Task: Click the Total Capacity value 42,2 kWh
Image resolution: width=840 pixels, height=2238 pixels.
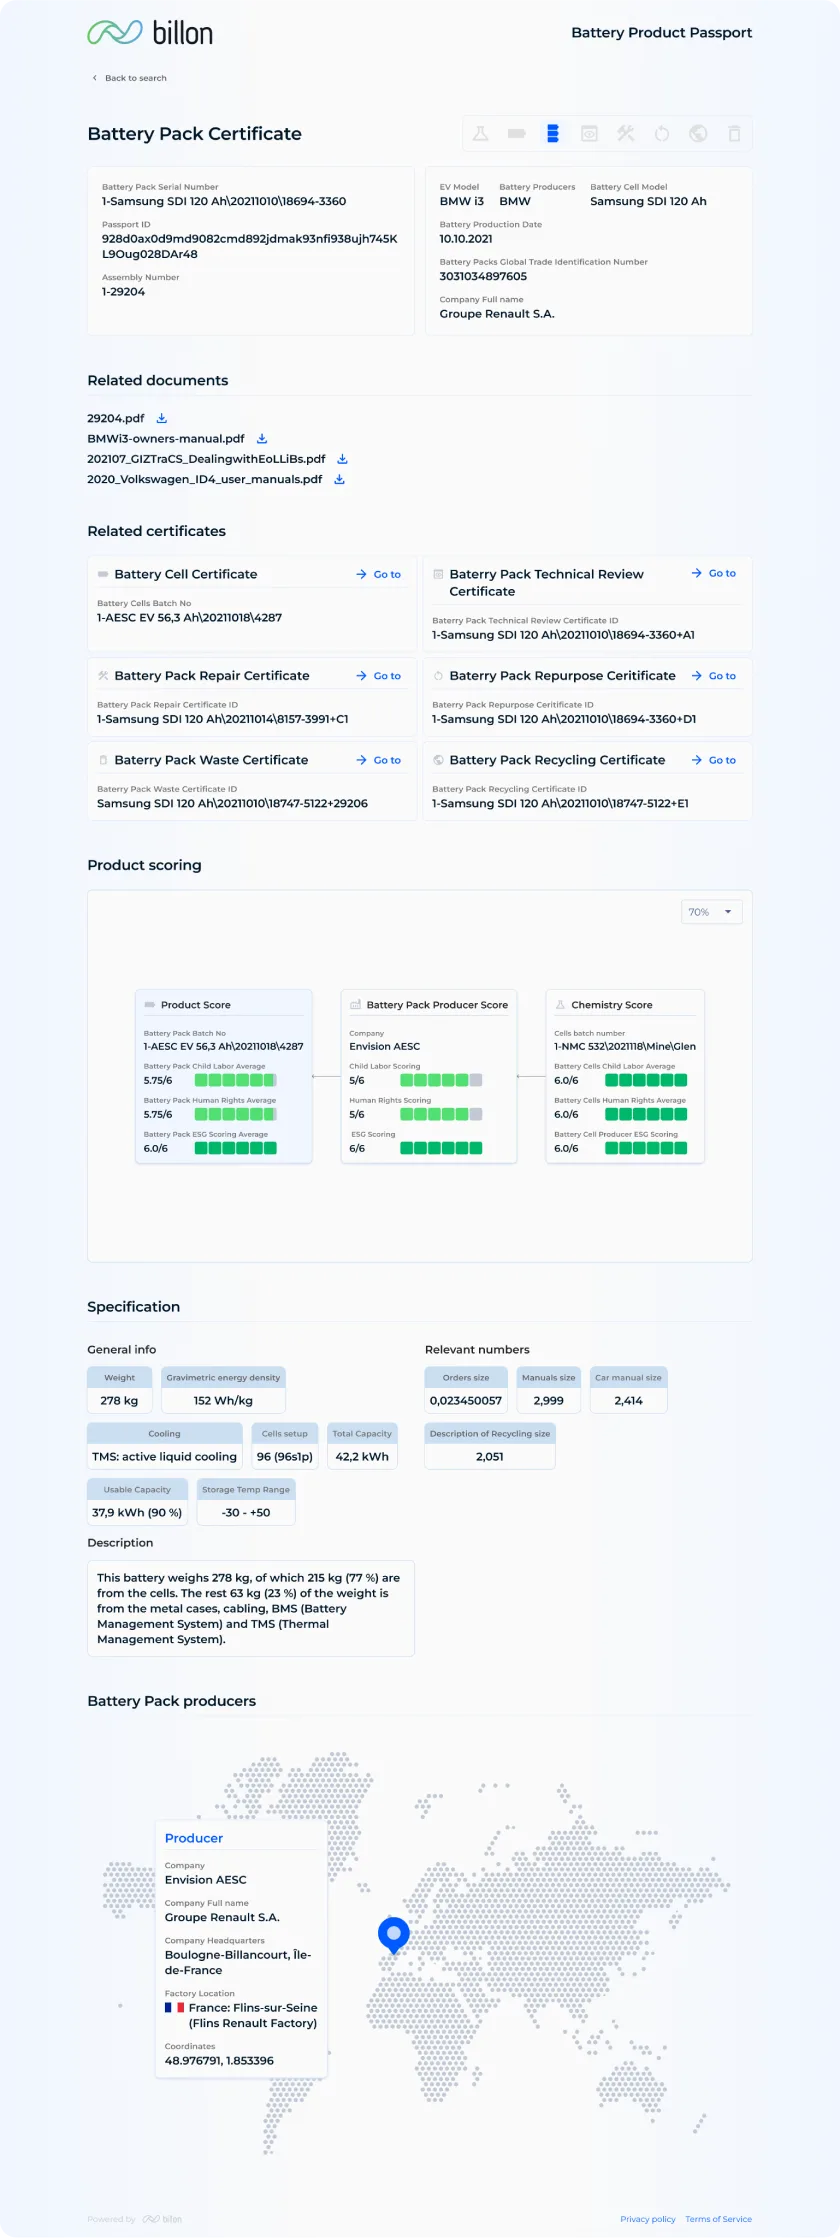Action: click(362, 1457)
